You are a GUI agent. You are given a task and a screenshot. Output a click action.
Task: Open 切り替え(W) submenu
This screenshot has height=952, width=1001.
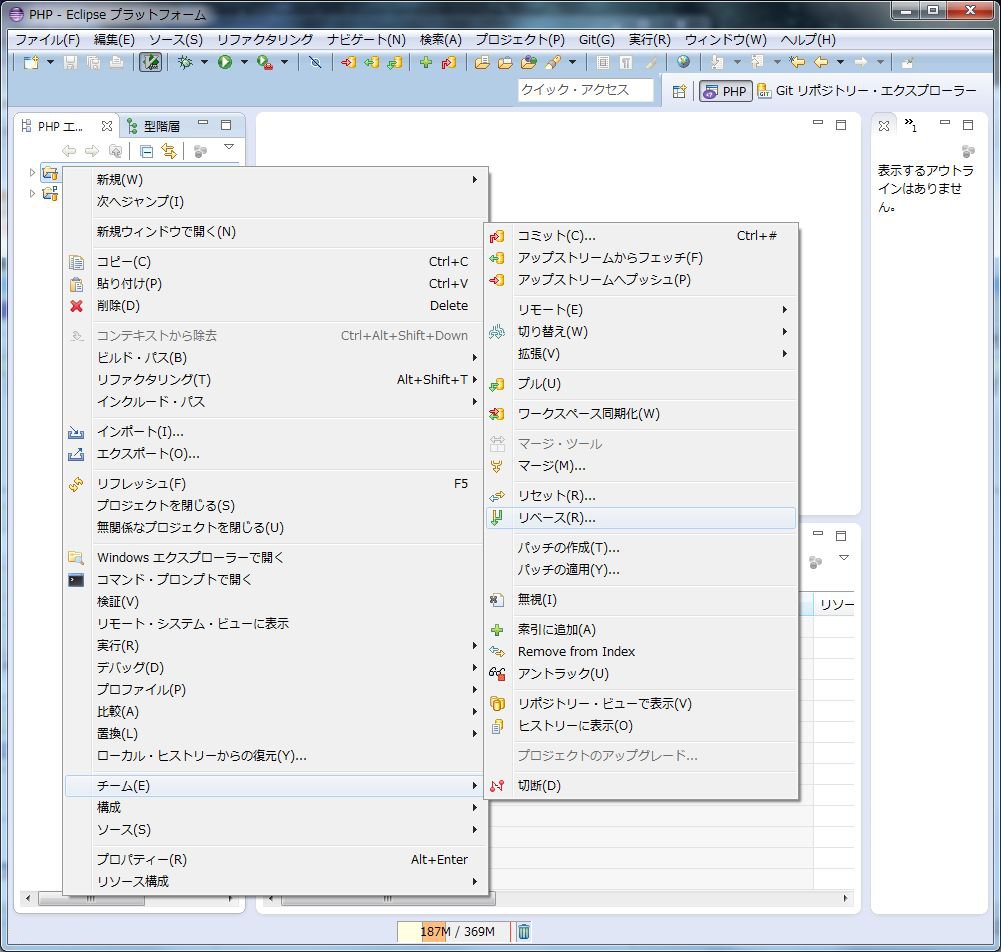(x=641, y=332)
